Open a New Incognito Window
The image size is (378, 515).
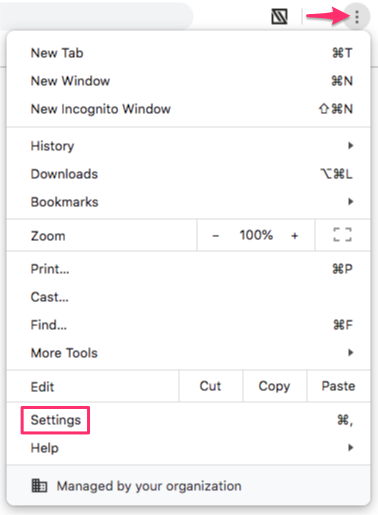click(188, 109)
